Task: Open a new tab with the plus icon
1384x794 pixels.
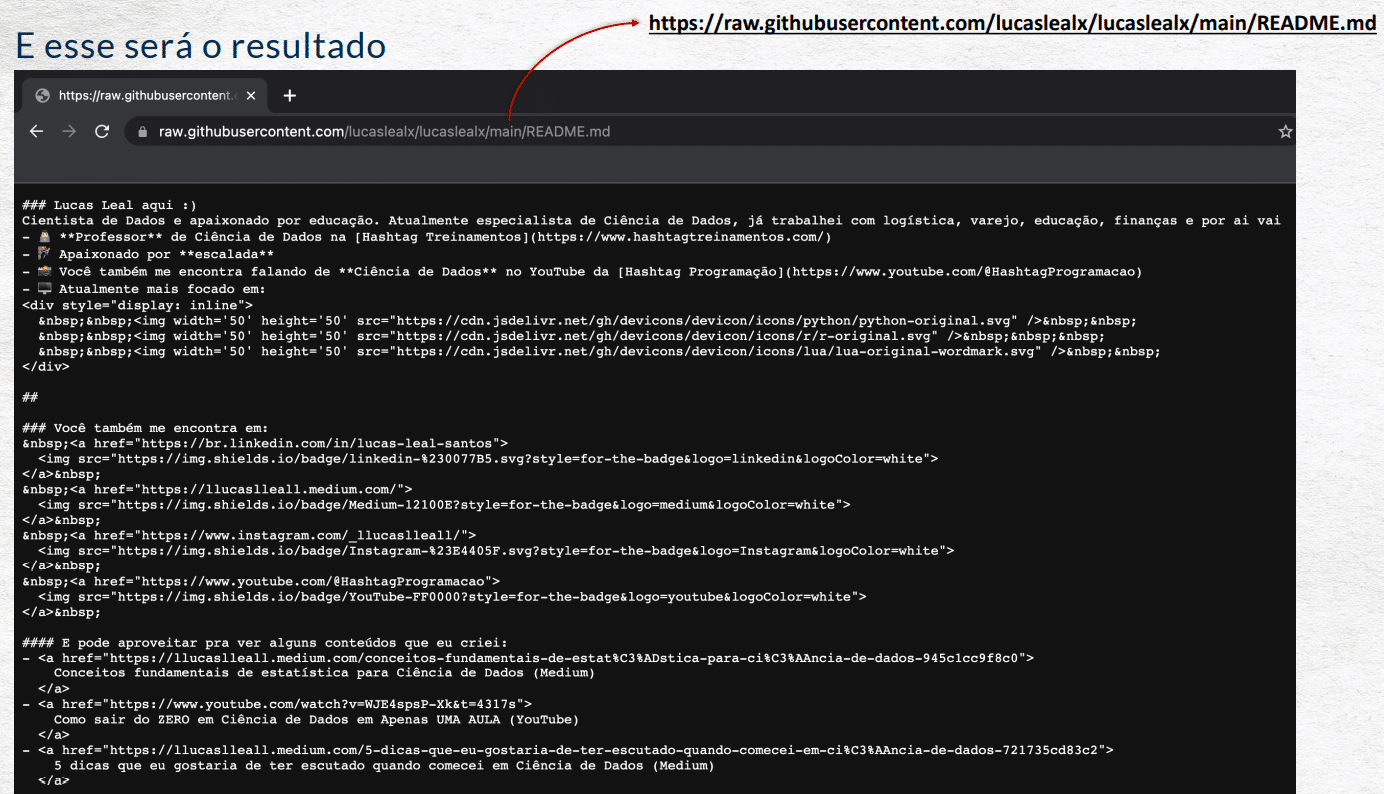Action: coord(290,96)
